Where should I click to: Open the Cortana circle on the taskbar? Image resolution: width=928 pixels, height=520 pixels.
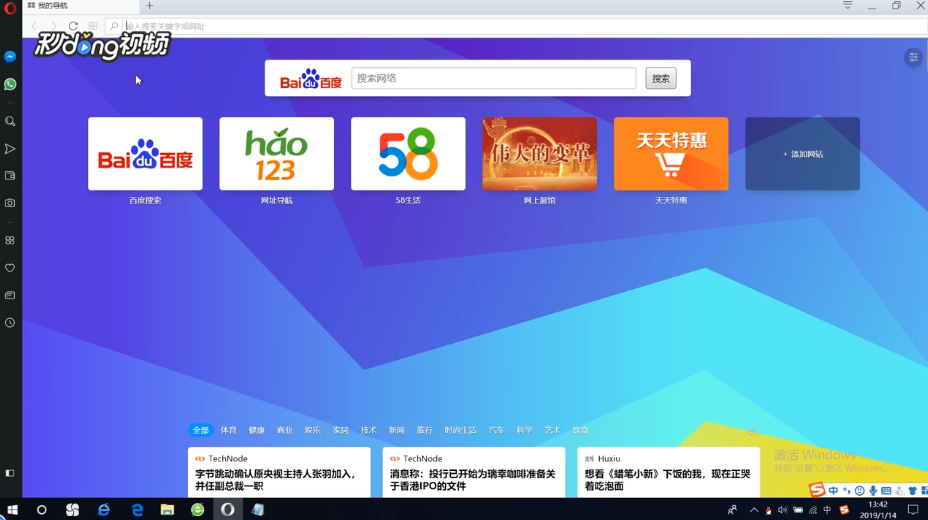tap(41, 509)
